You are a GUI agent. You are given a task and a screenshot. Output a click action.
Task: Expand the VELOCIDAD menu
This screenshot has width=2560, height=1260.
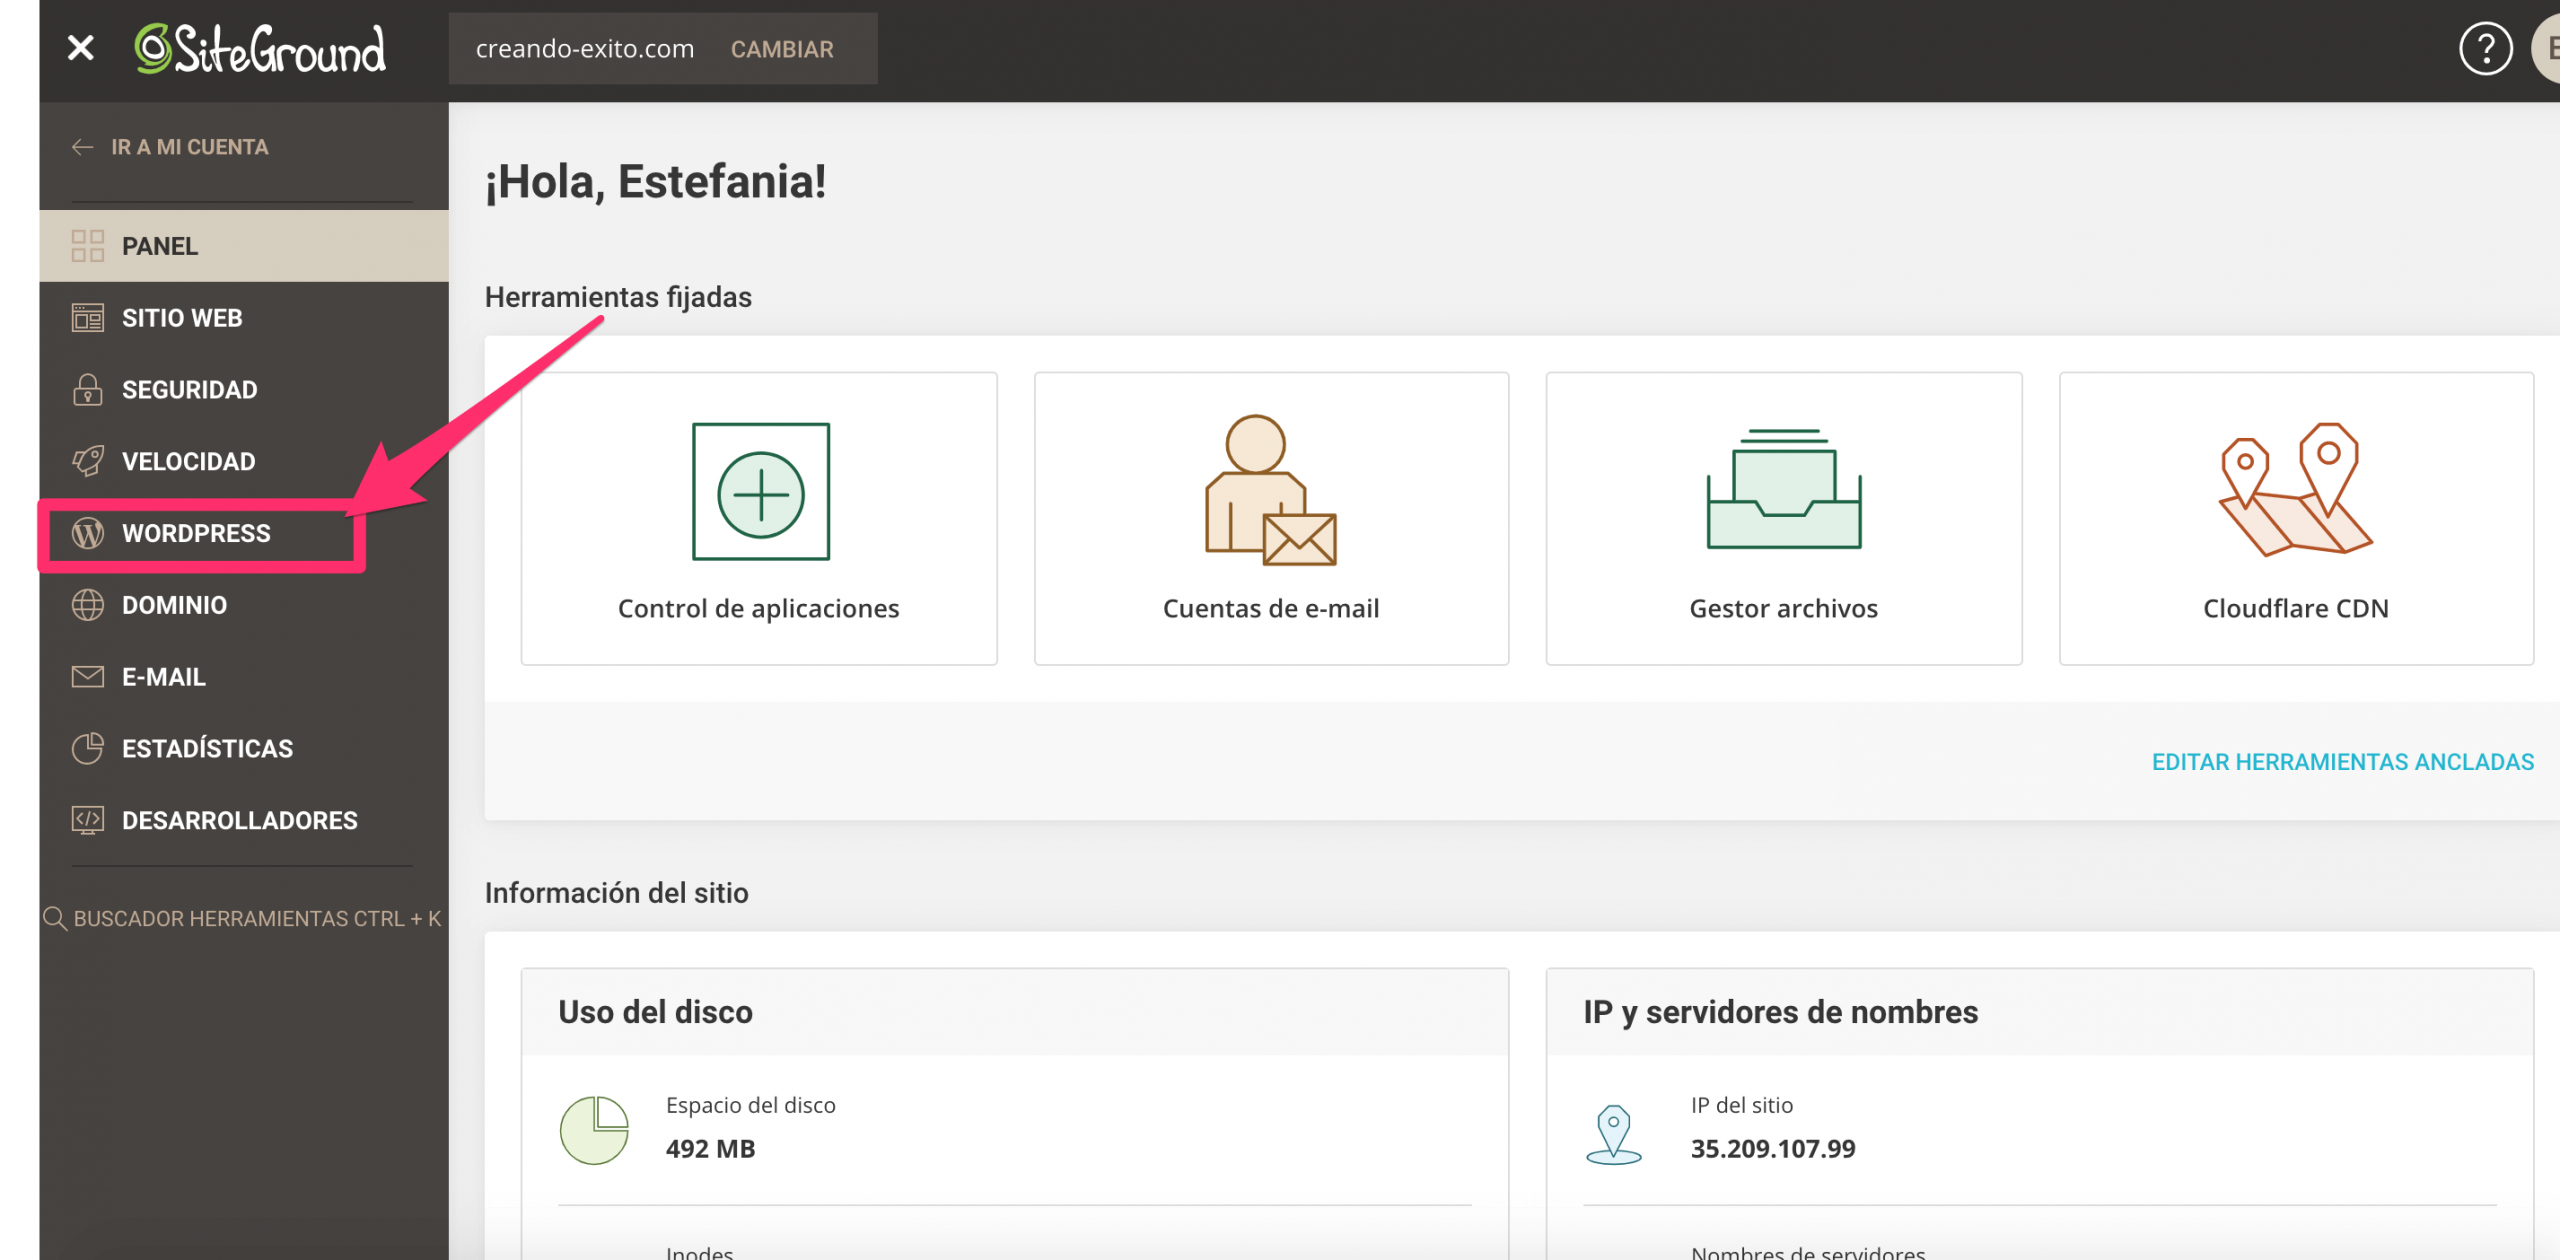pyautogui.click(x=244, y=462)
